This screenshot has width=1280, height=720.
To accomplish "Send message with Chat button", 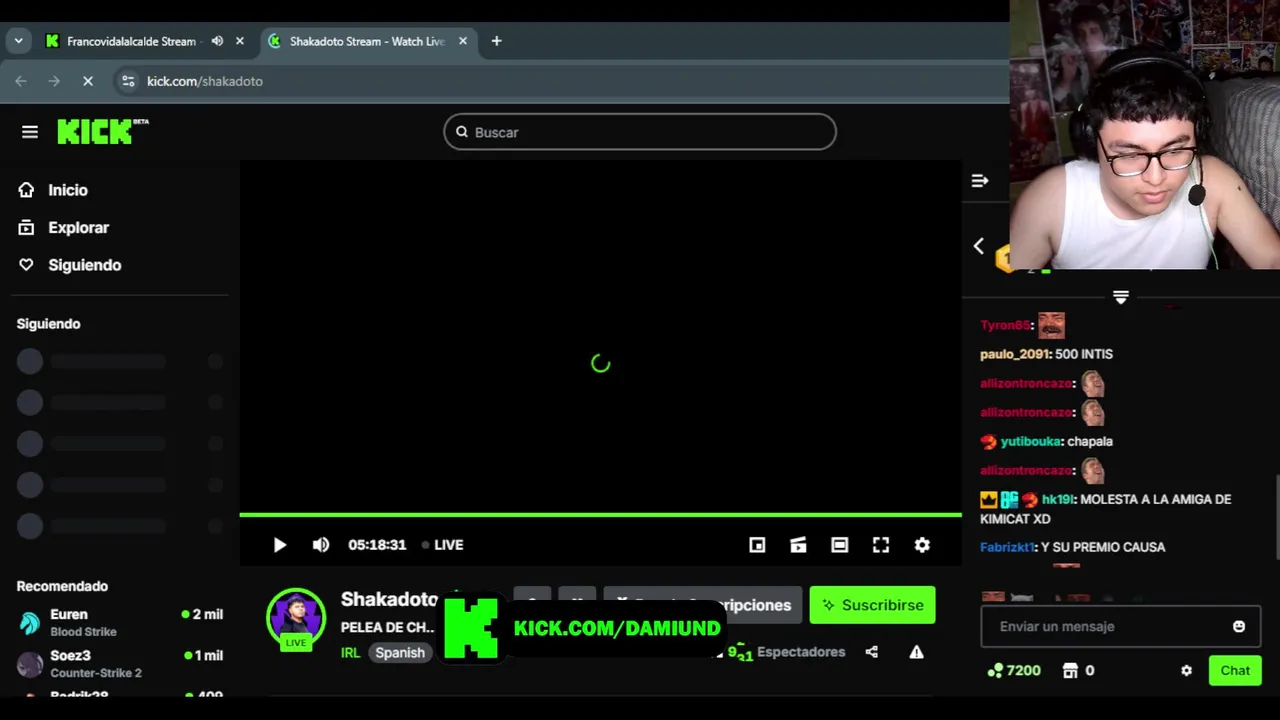I will pos(1235,671).
